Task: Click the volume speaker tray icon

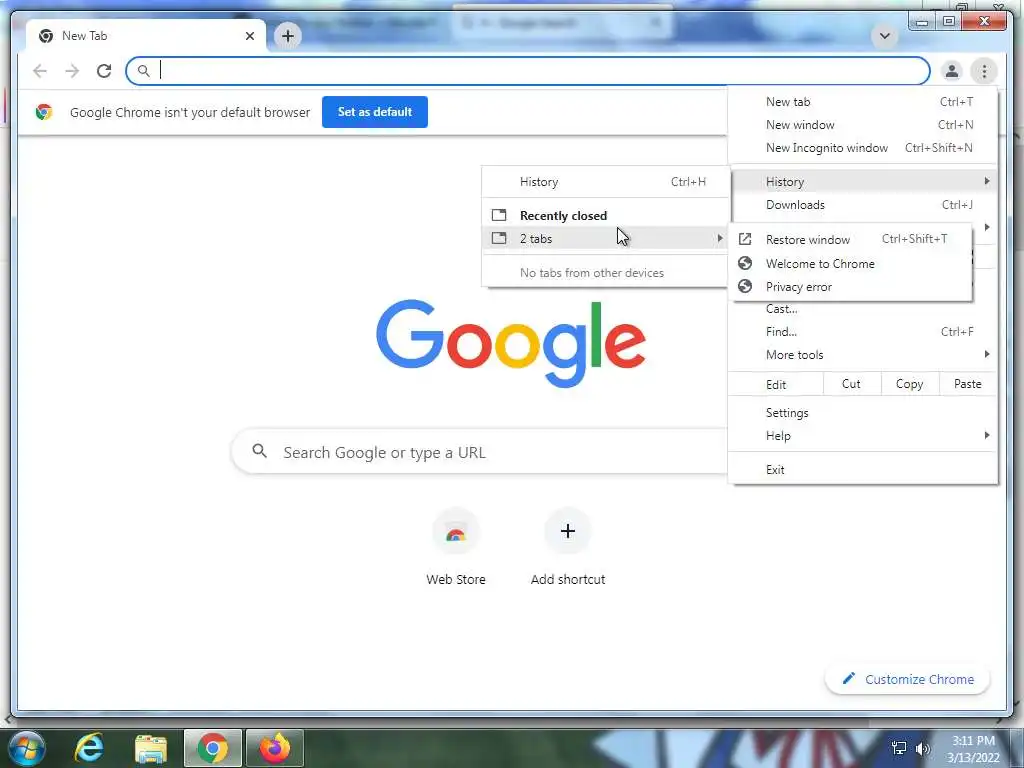Action: (923, 748)
